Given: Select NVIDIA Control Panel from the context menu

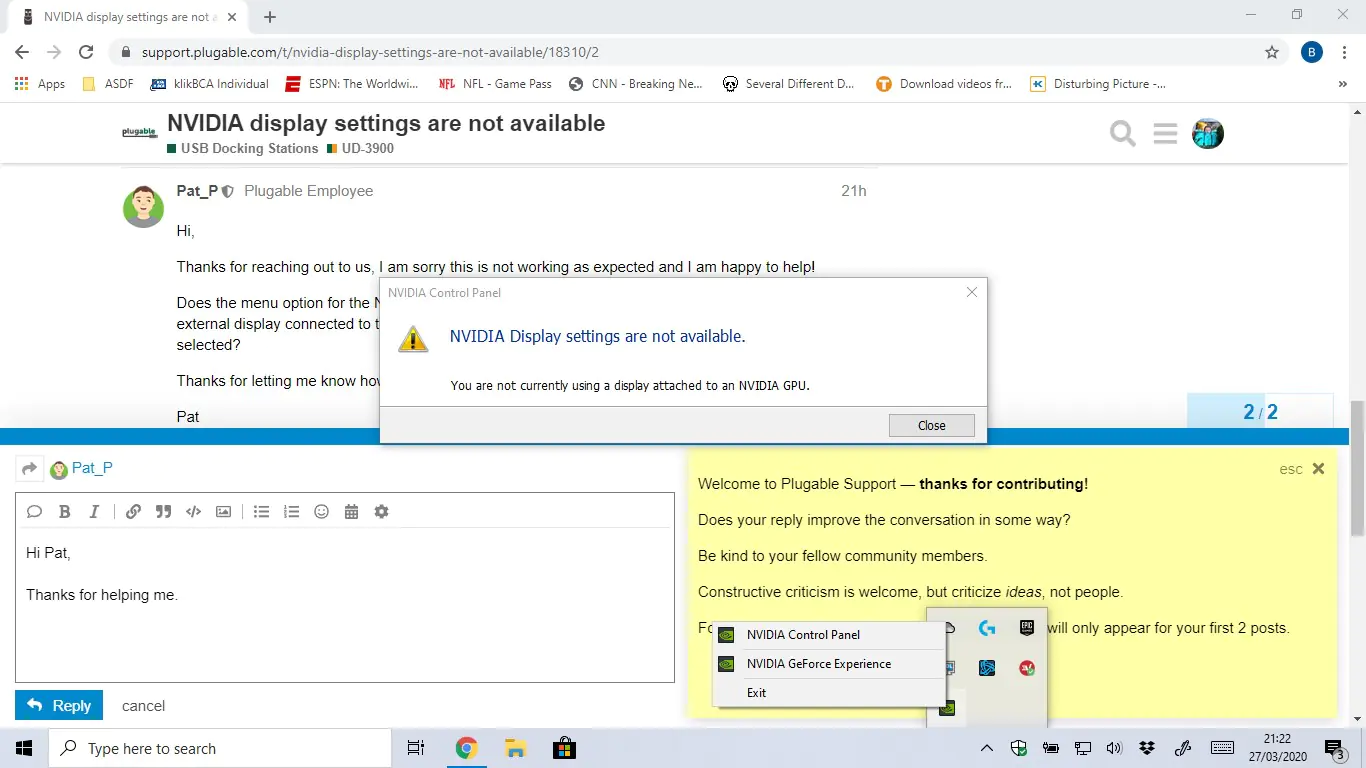Looking at the screenshot, I should (803, 635).
